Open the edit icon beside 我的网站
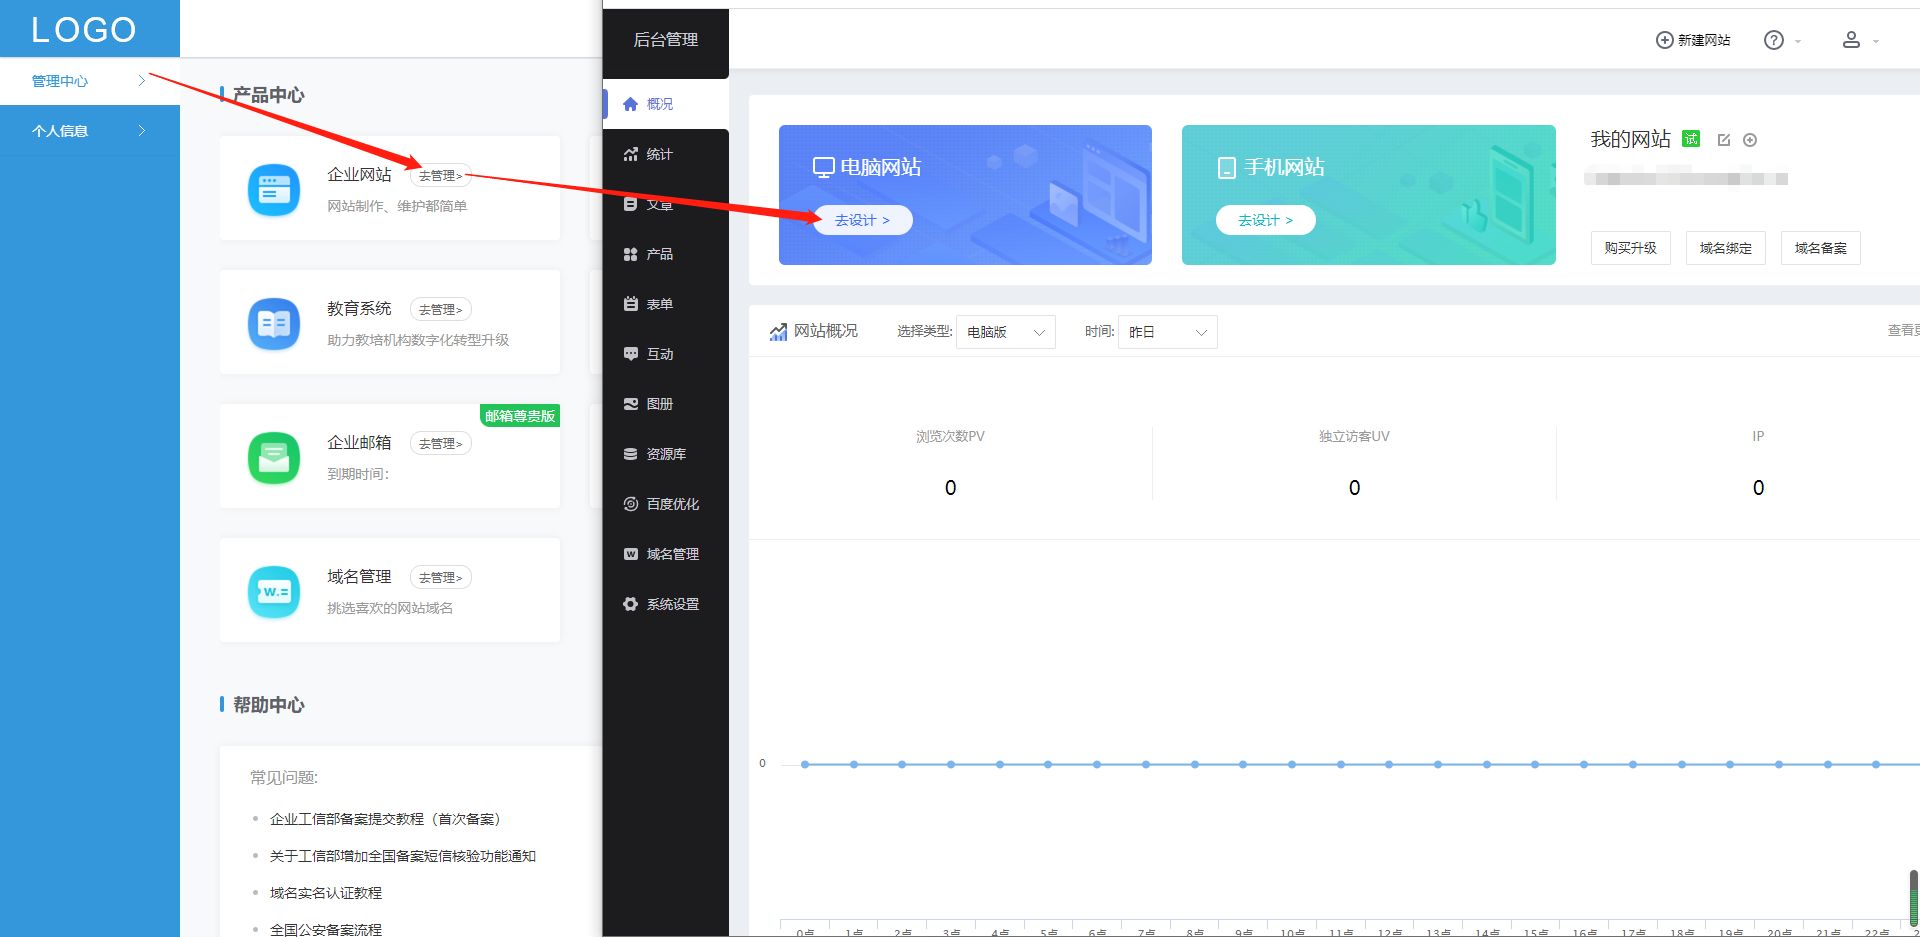1920x937 pixels. tap(1724, 140)
